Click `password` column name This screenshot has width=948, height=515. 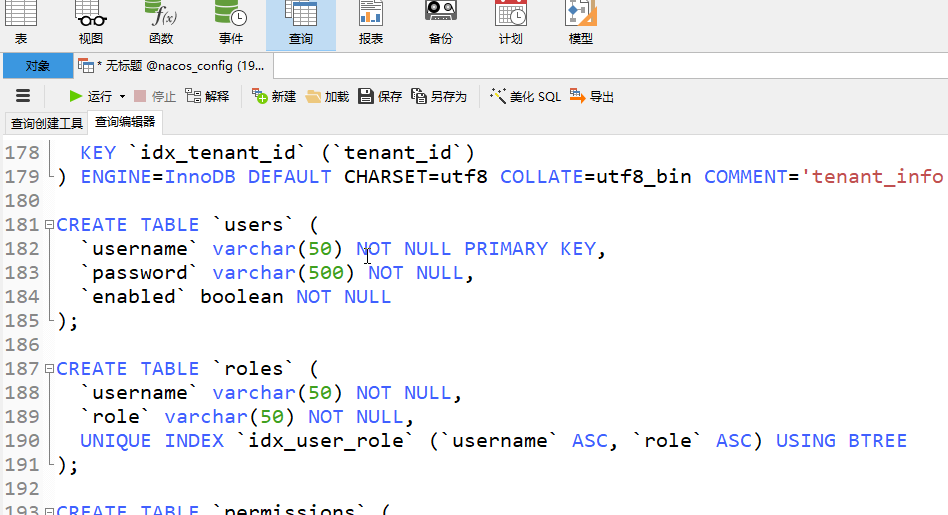pyautogui.click(x=140, y=273)
